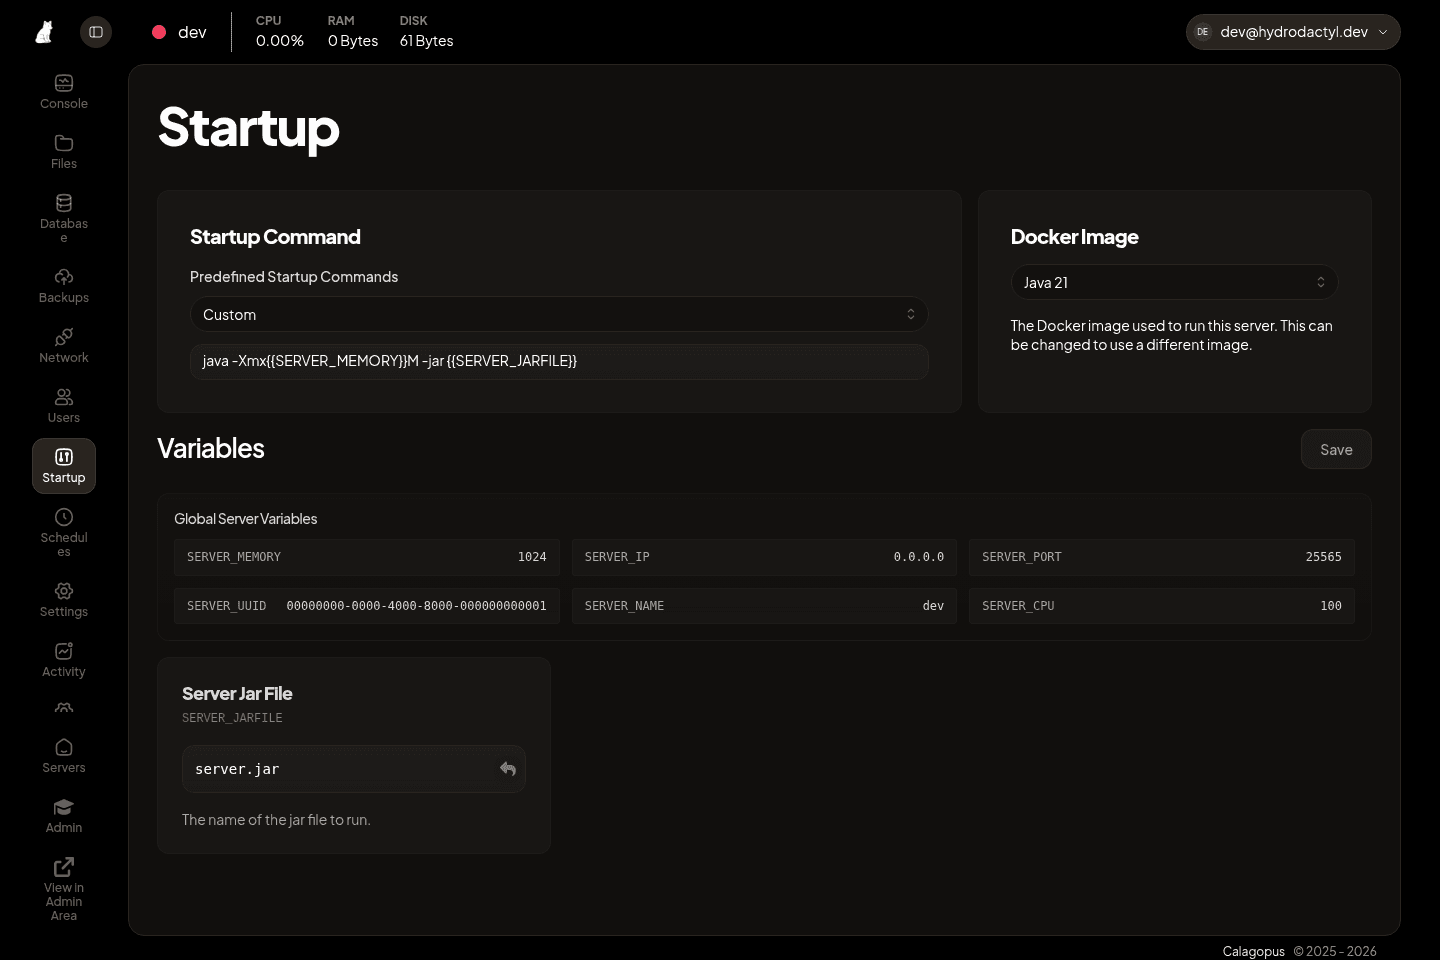The image size is (1440, 960).
Task: Click the SERVER_CPU value 100
Action: click(x=1331, y=606)
